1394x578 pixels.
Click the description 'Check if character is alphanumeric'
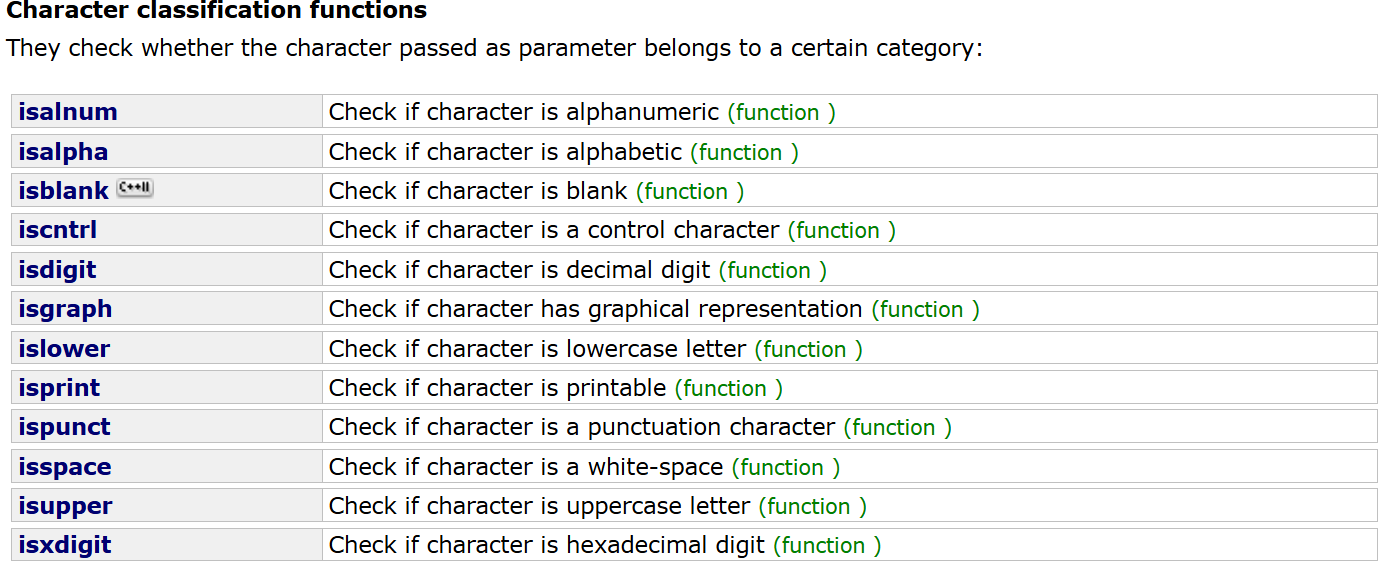[x=524, y=112]
